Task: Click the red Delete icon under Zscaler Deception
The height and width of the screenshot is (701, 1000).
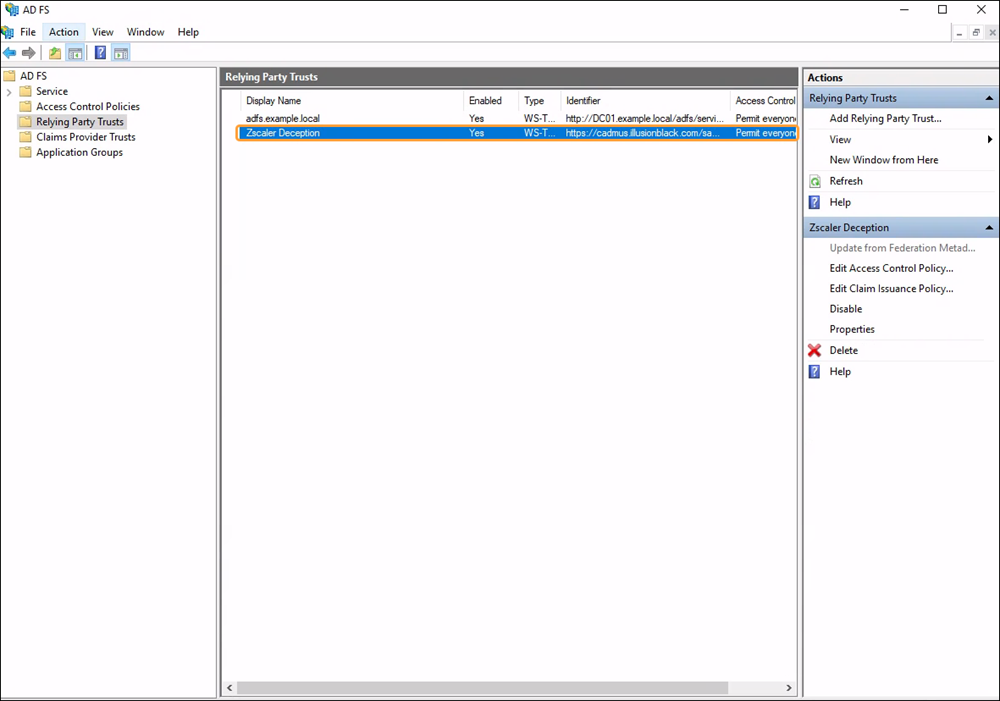Action: click(812, 350)
